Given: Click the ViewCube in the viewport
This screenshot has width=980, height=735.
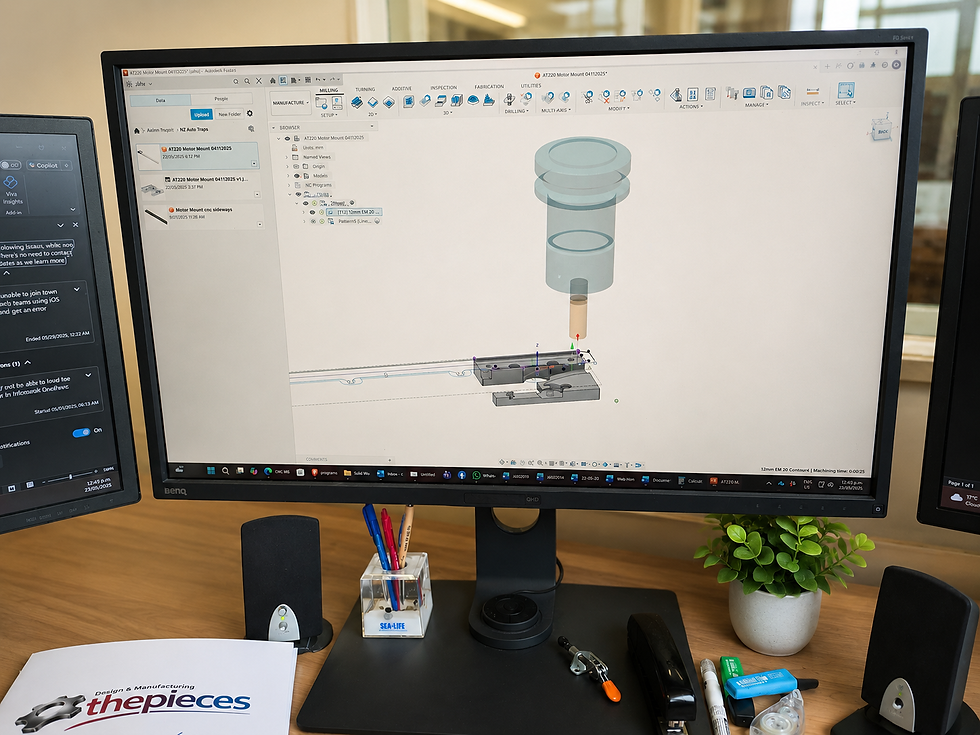Looking at the screenshot, I should 882,129.
